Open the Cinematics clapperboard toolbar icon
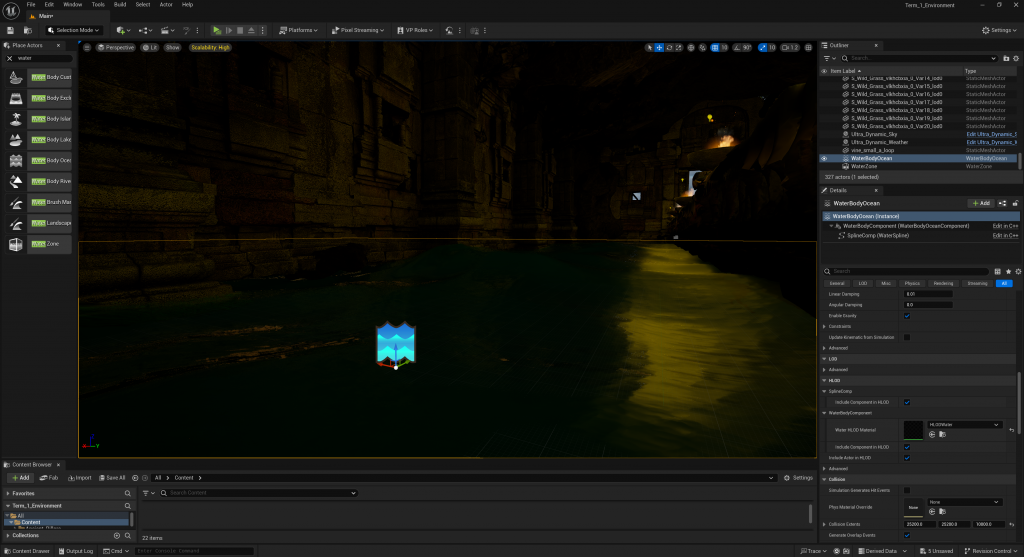The width and height of the screenshot is (1024, 557). pyautogui.click(x=167, y=30)
